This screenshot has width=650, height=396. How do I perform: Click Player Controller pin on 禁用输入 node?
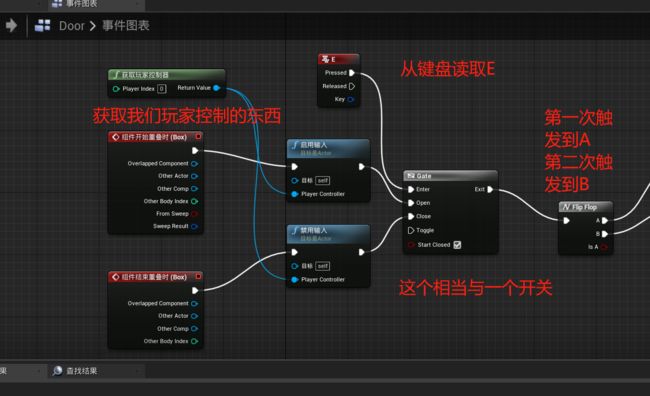[x=295, y=279]
